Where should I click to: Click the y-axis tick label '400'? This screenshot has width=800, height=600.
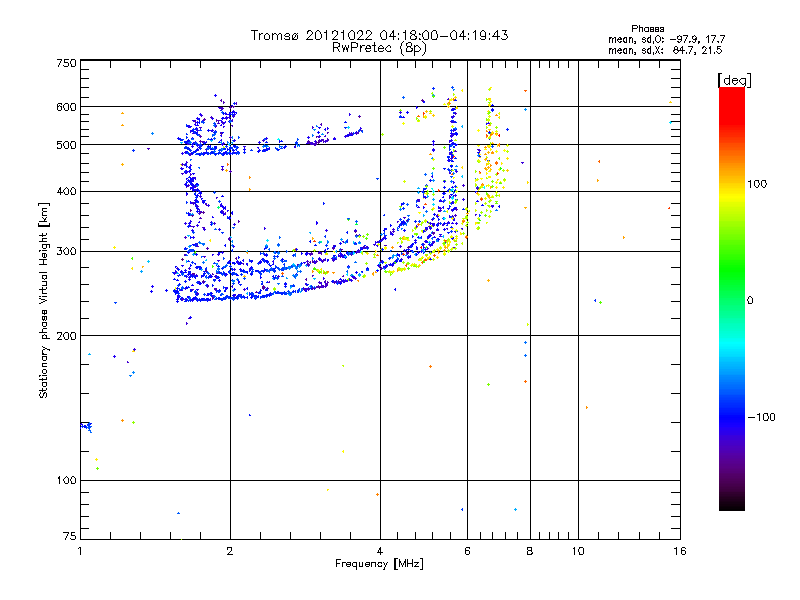click(x=66, y=191)
